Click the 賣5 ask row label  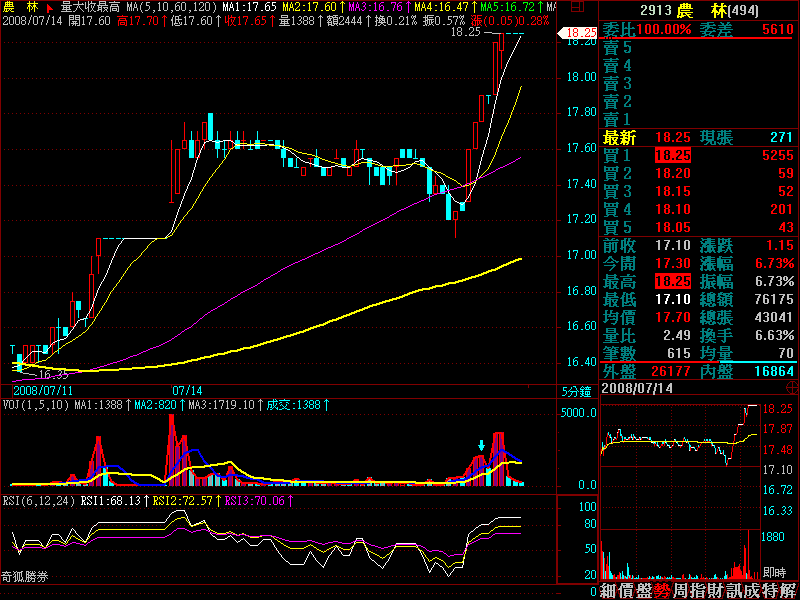[617, 48]
